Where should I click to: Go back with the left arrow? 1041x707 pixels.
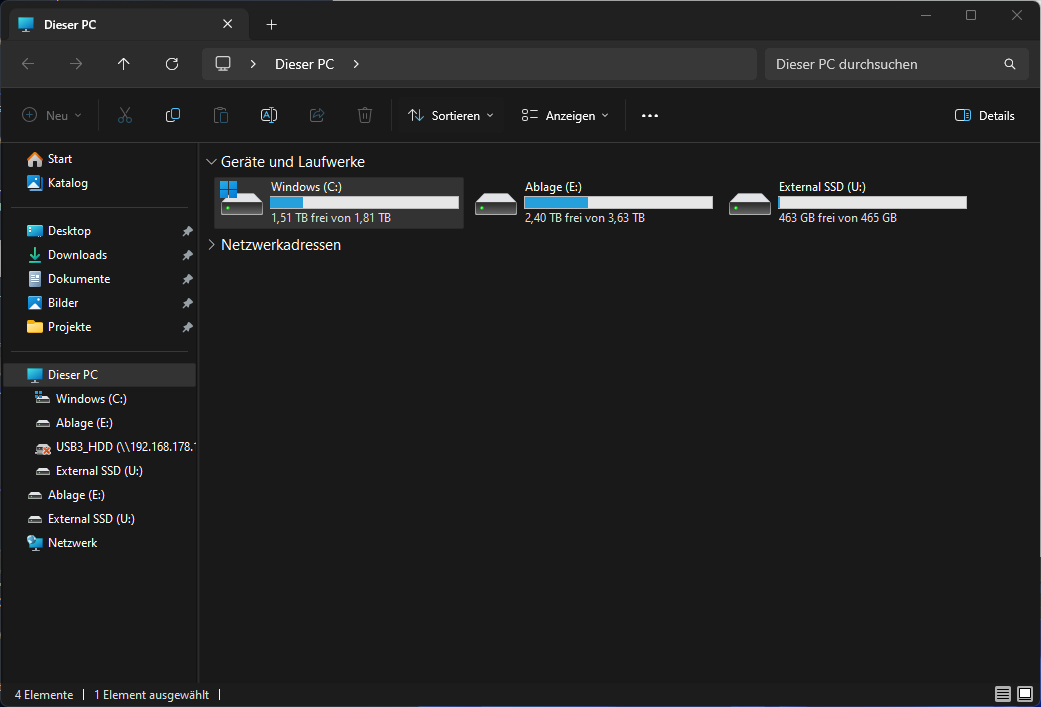pos(28,64)
